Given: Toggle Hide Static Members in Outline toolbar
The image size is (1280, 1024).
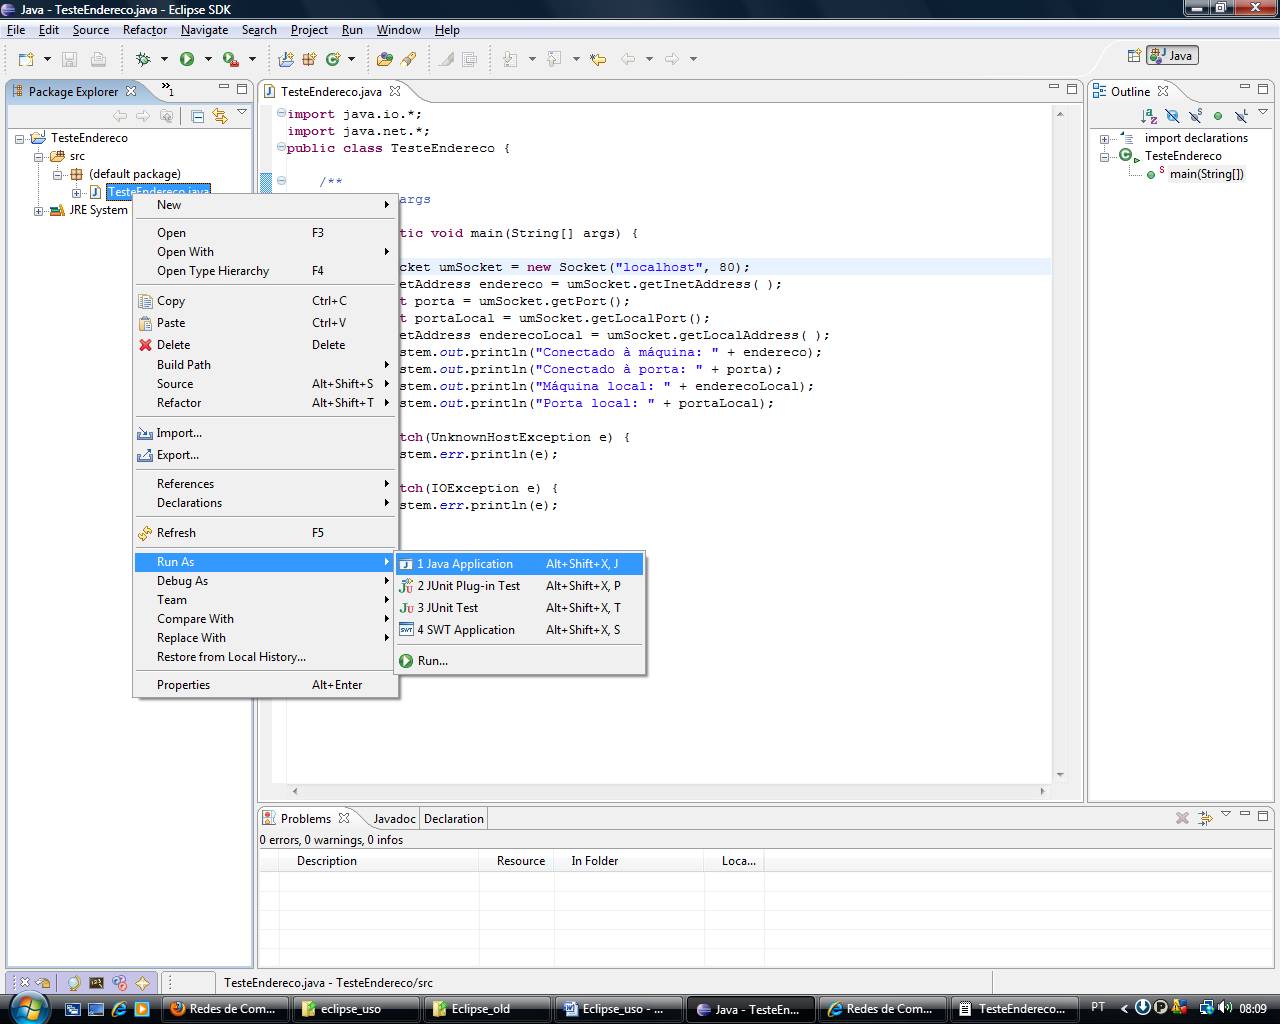Looking at the screenshot, I should click(x=1195, y=116).
